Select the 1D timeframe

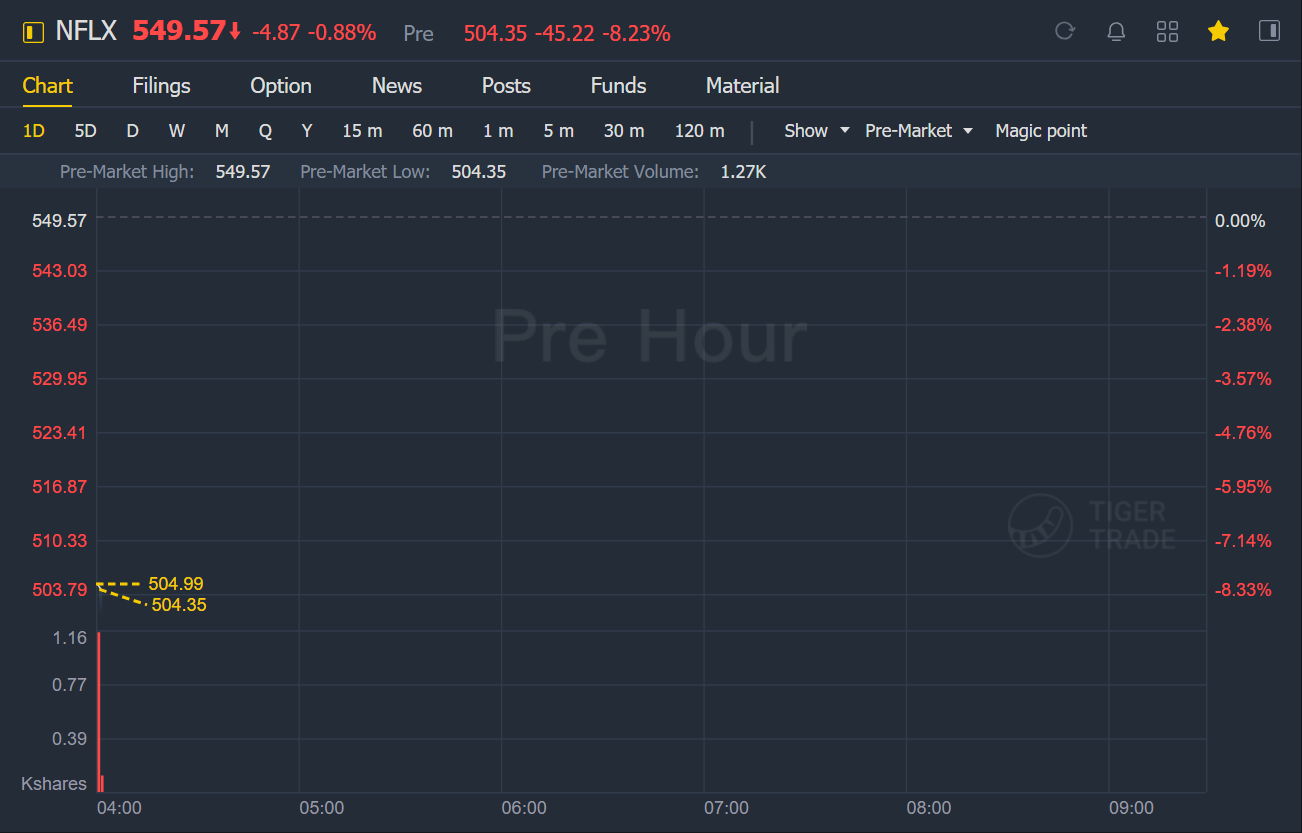(x=34, y=131)
